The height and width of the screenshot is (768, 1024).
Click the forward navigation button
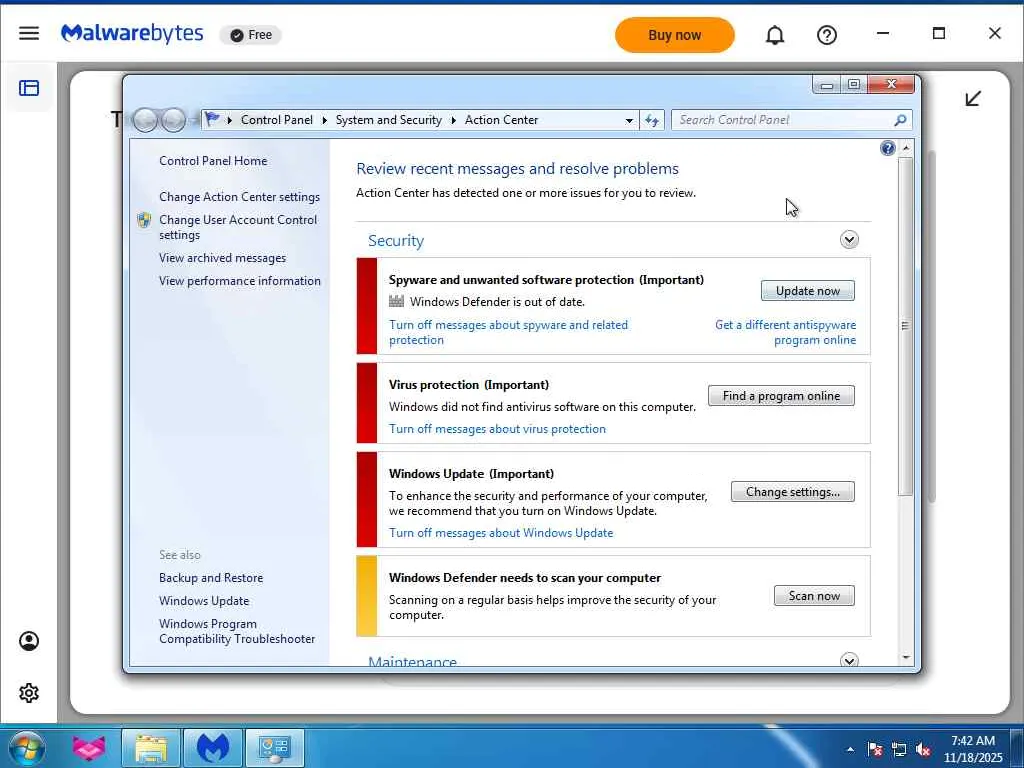173,120
